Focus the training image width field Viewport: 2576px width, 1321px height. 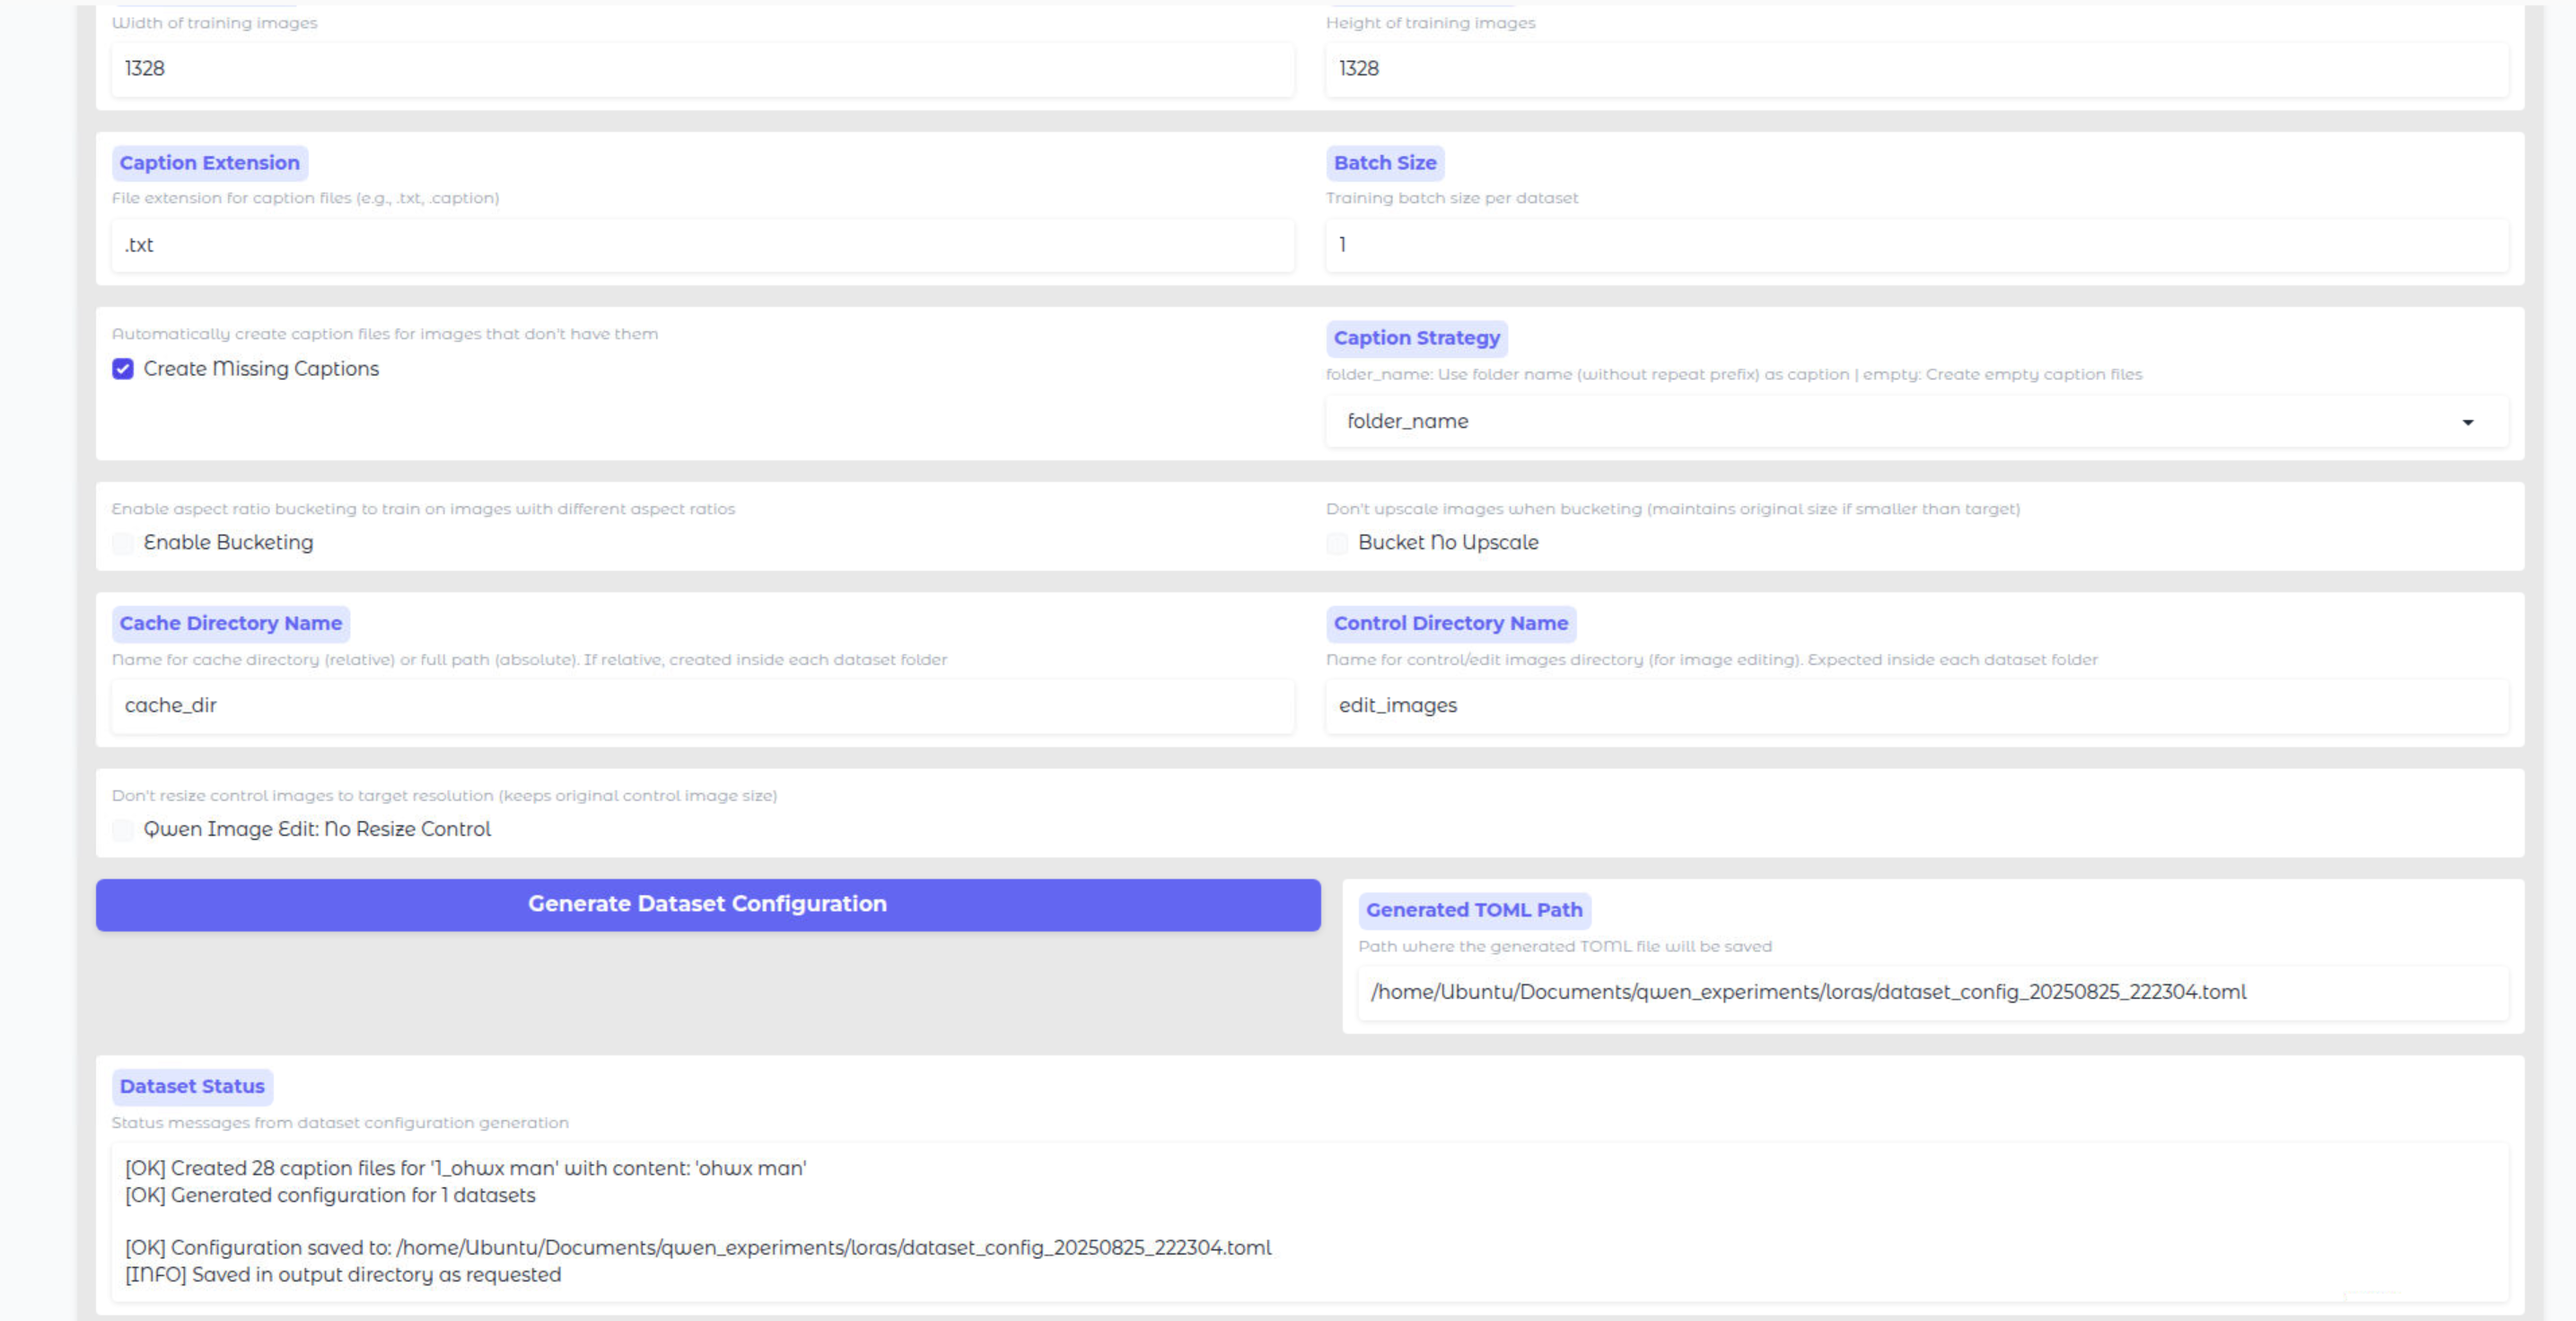[x=702, y=69]
